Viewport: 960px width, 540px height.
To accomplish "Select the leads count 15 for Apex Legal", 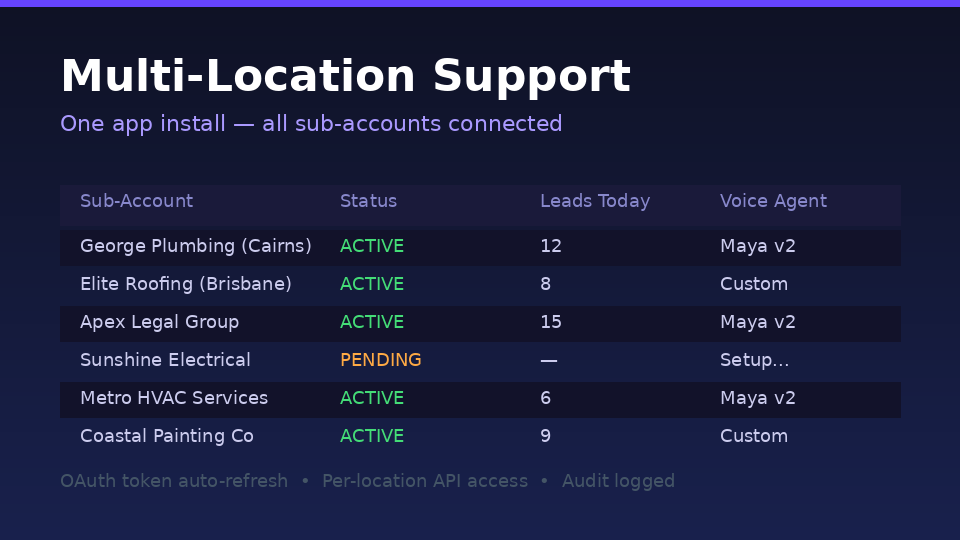I will click(x=551, y=322).
